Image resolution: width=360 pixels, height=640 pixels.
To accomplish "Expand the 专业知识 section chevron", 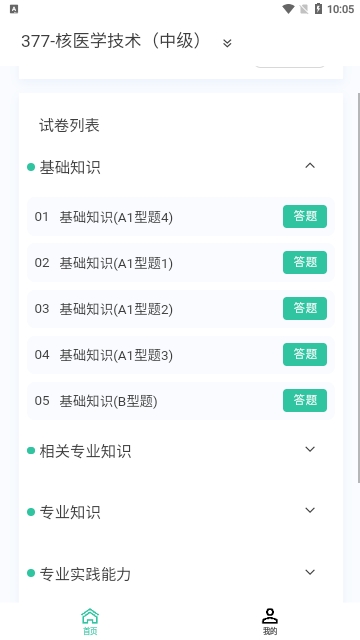I will 310,510.
